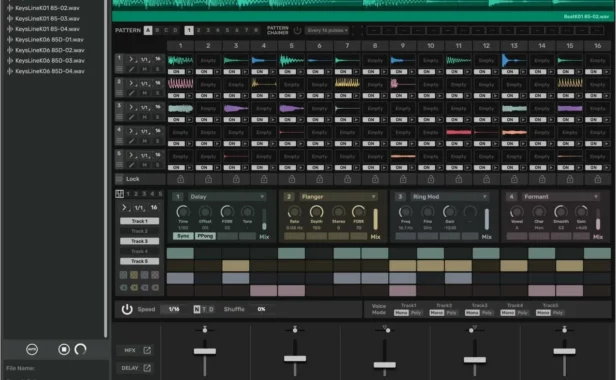The width and height of the screenshot is (616, 380).
Task: Select the N note-mode option beside Speed
Action: click(x=197, y=309)
